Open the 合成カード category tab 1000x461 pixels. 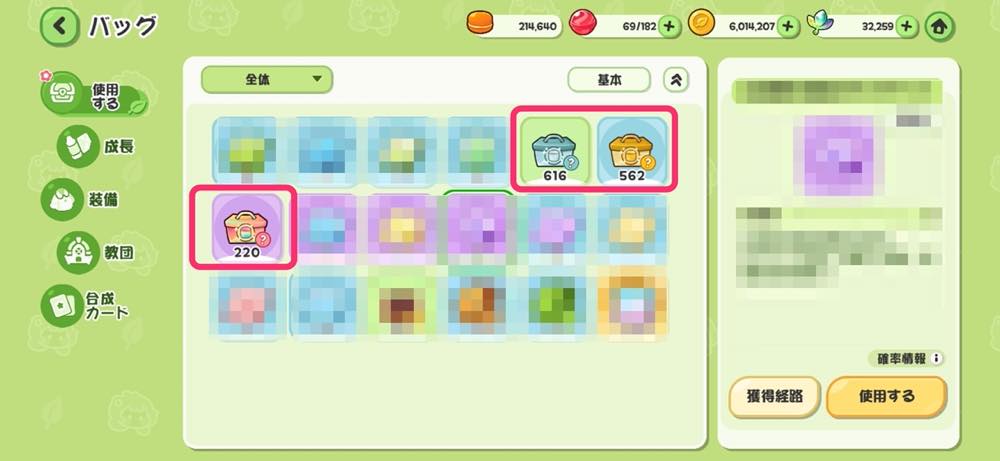(x=86, y=305)
